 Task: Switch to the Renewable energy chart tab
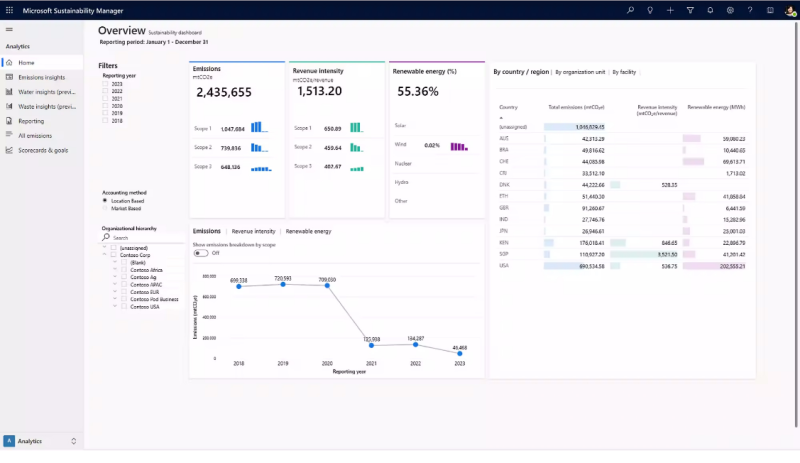pos(308,231)
